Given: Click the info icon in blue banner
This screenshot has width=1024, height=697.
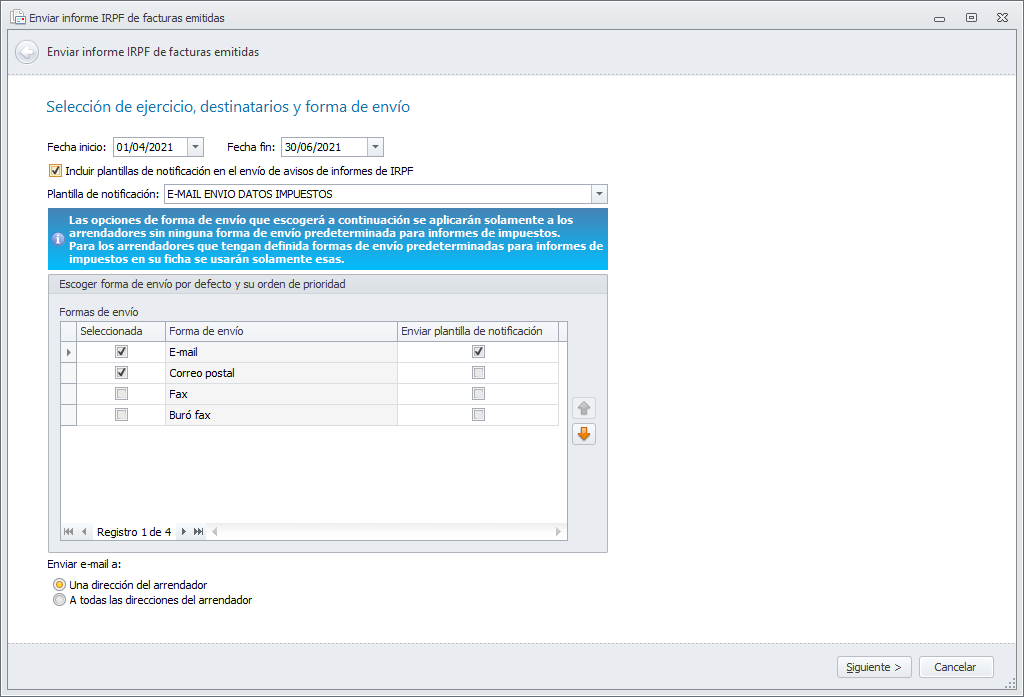Looking at the screenshot, I should point(58,239).
